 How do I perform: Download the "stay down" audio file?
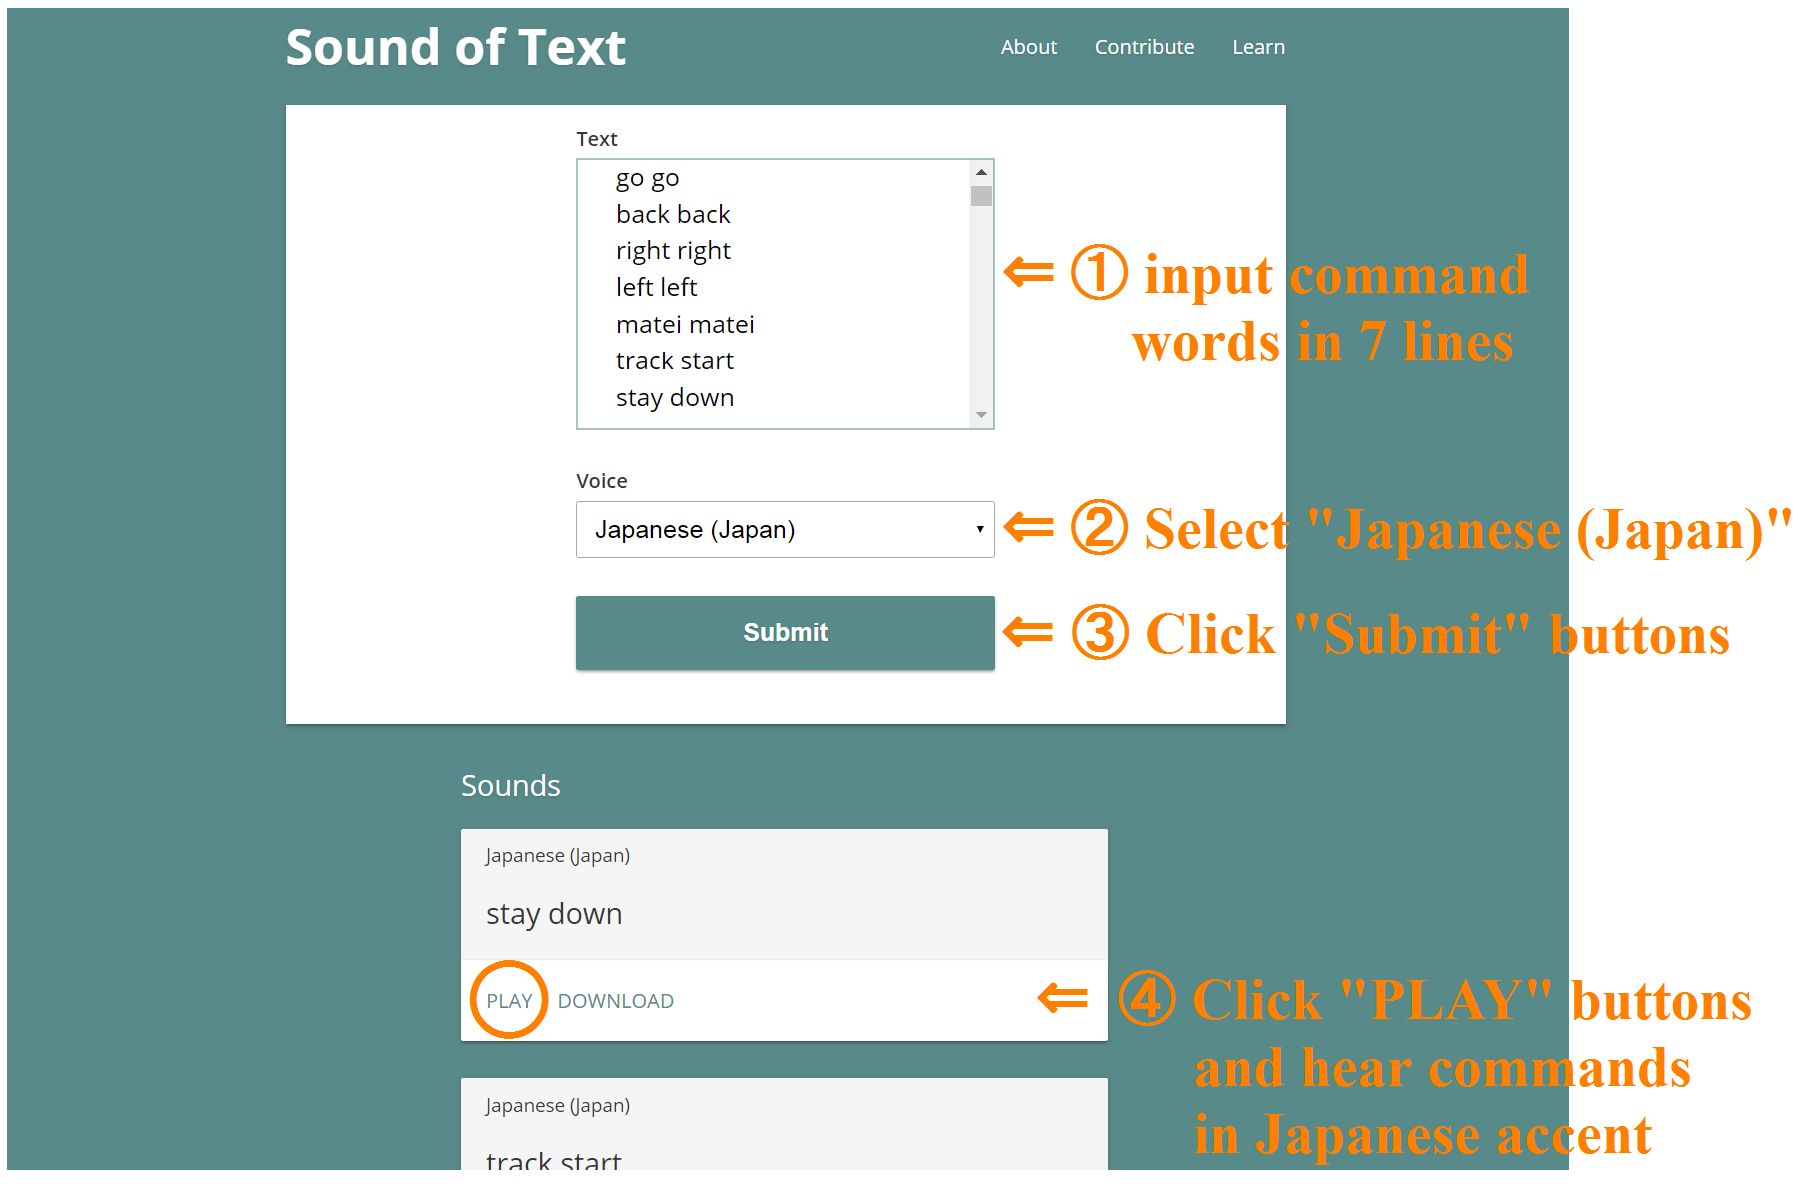pos(616,999)
